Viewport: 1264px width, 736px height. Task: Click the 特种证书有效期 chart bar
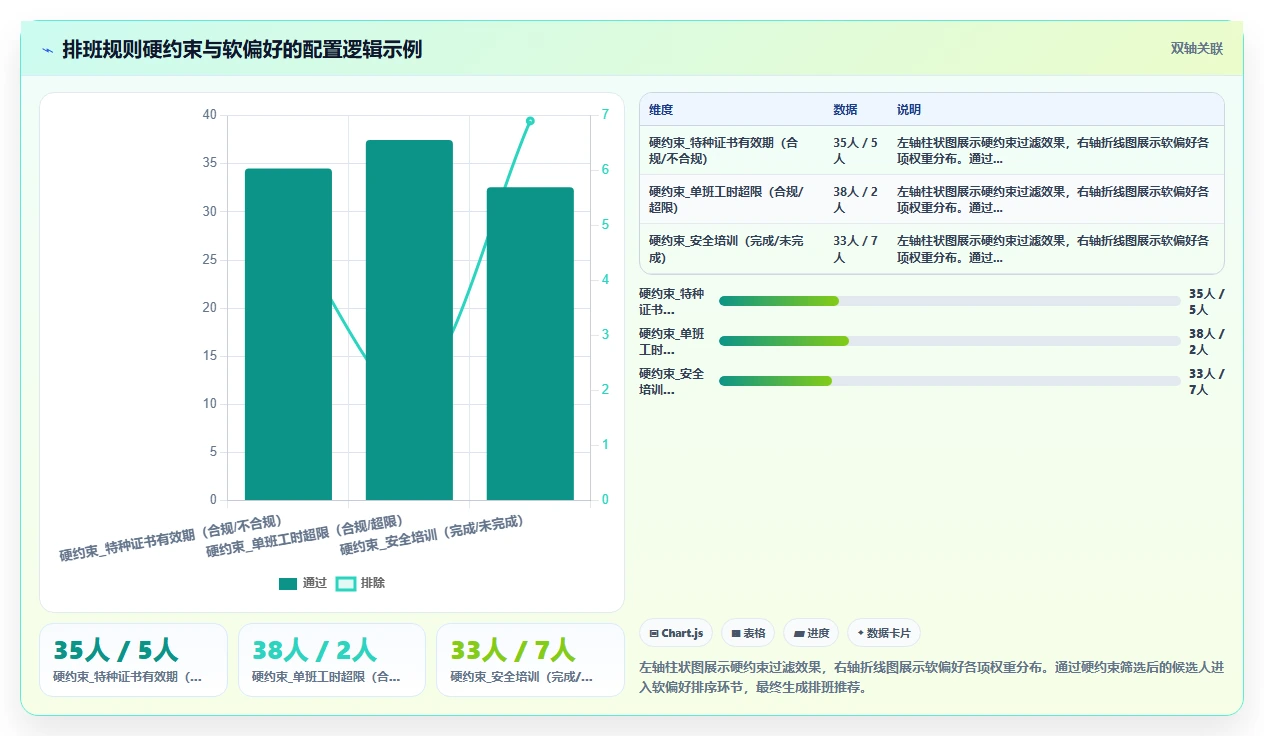click(288, 334)
